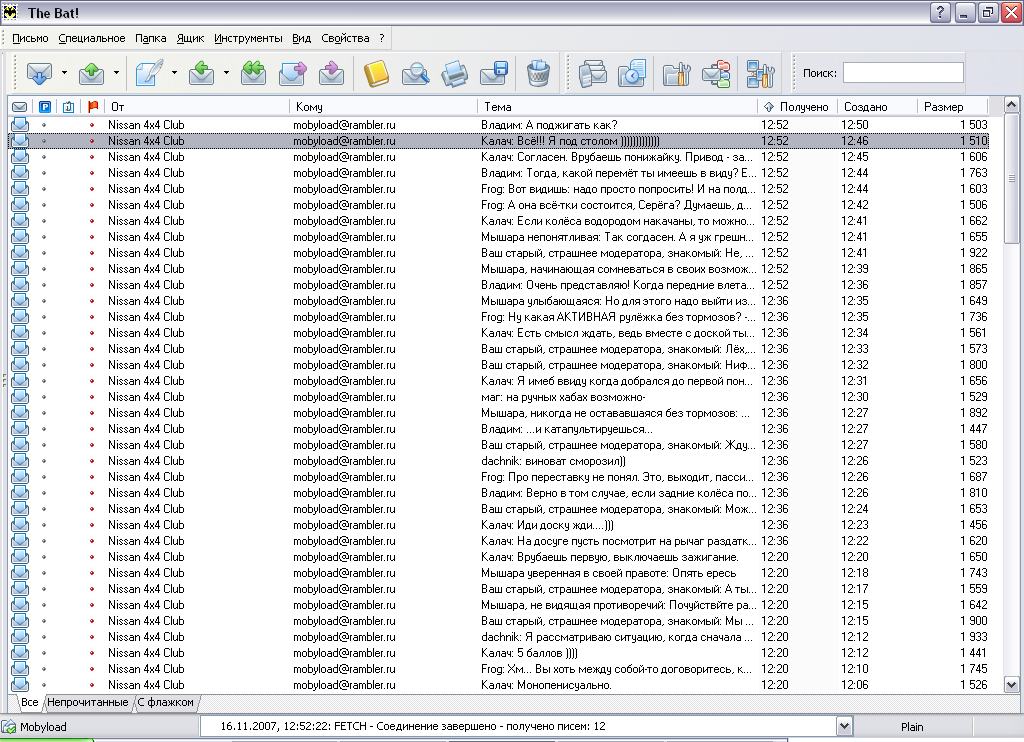Click the Plain status bar indicator

[x=912, y=726]
